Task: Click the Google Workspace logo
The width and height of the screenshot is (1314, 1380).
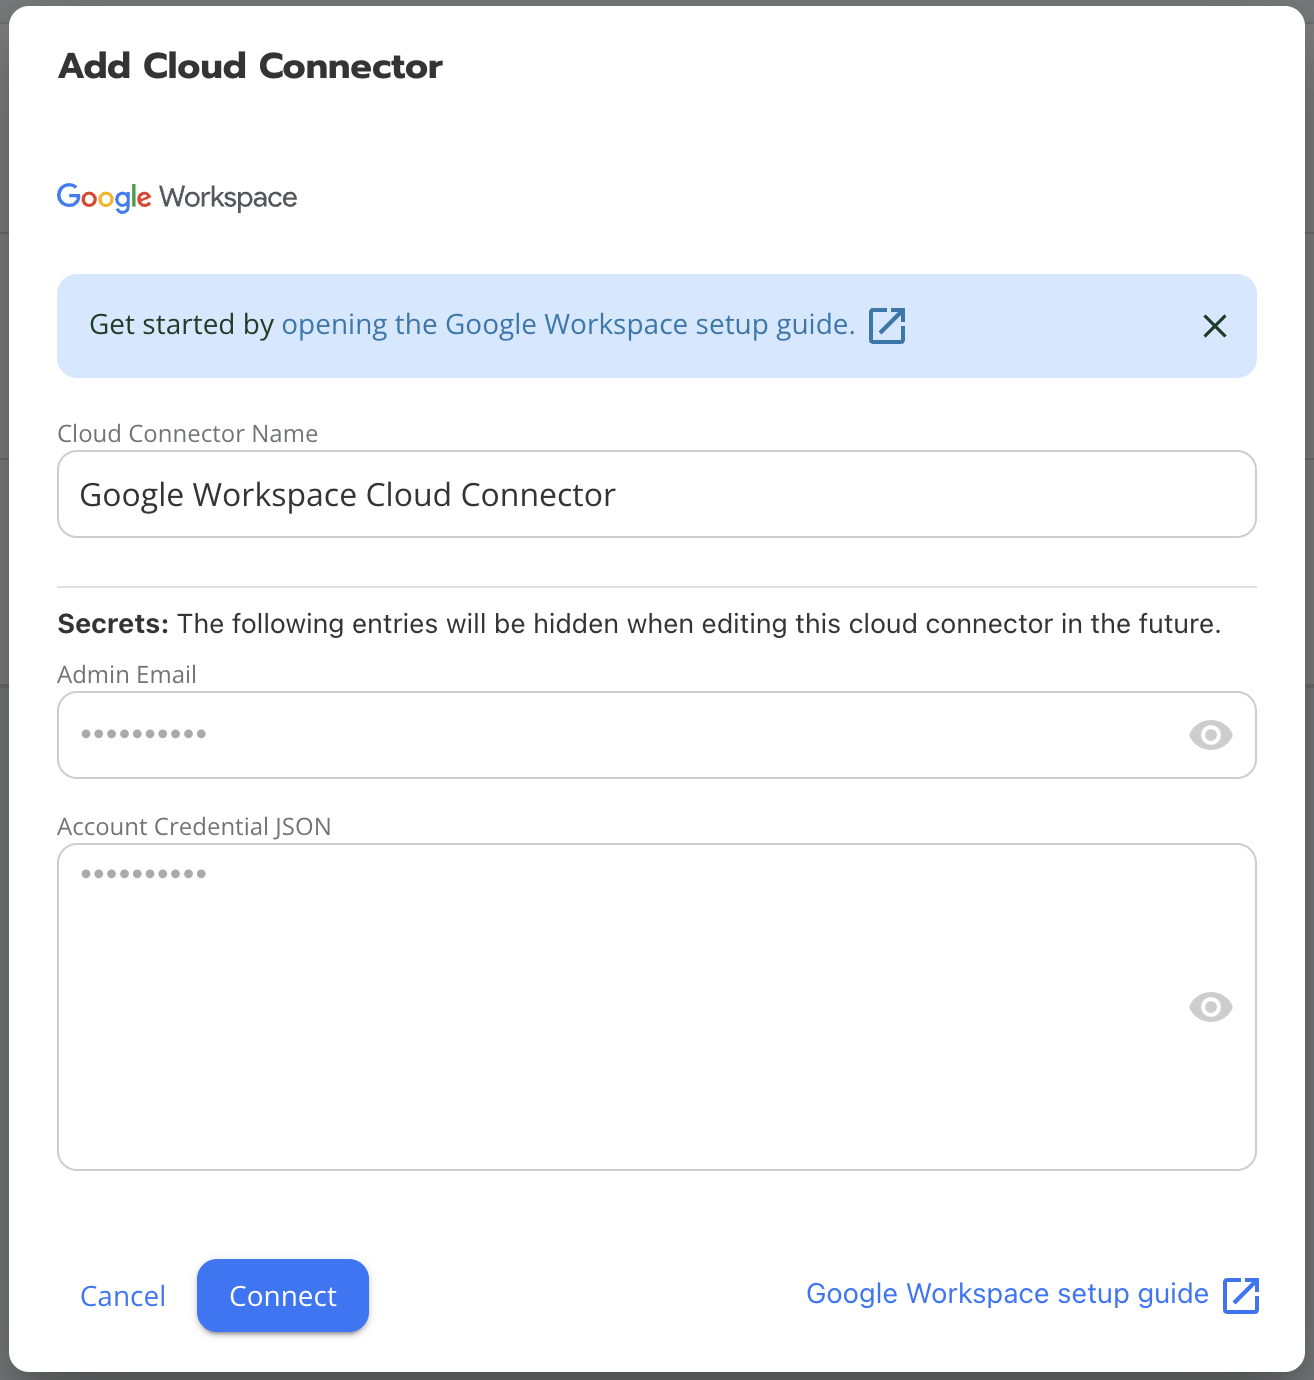Action: pyautogui.click(x=177, y=197)
